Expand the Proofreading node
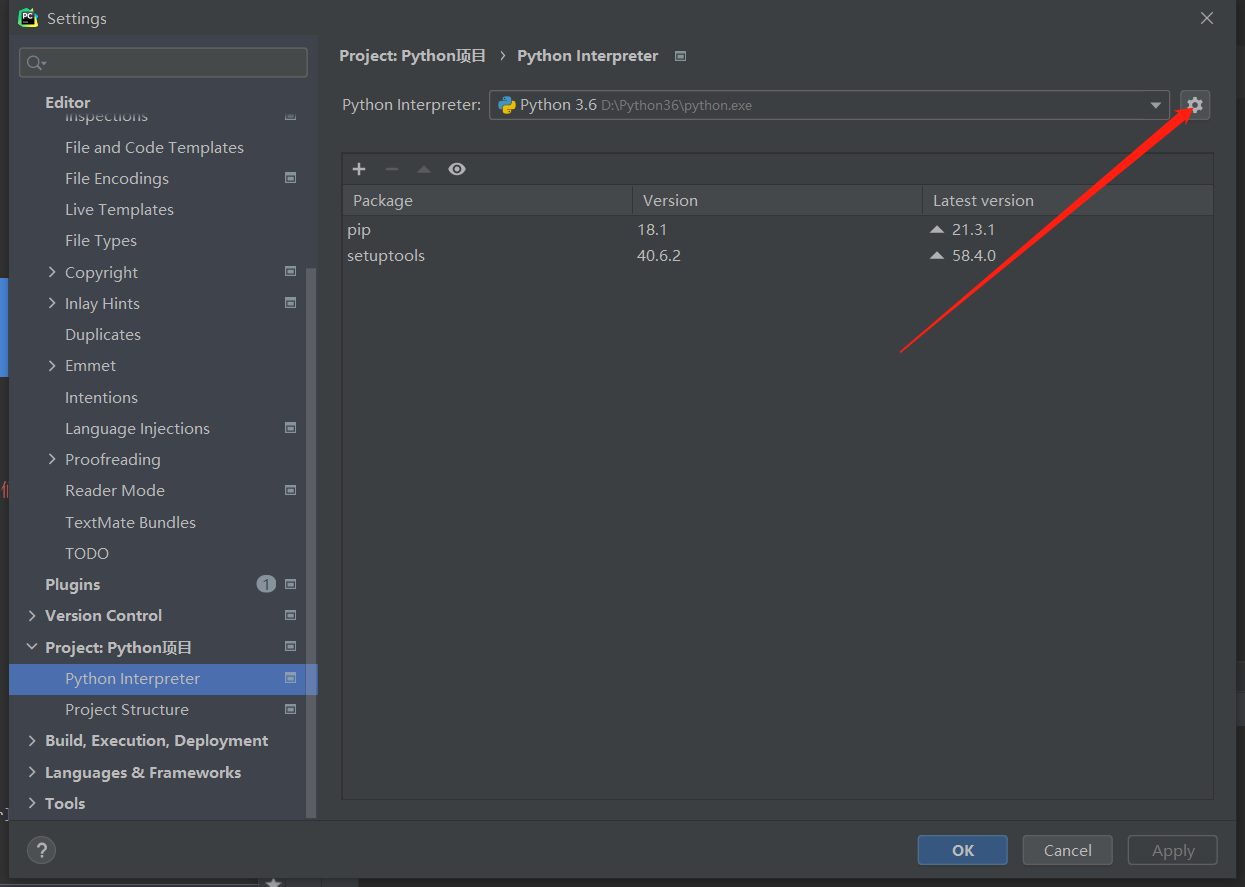Image resolution: width=1245 pixels, height=887 pixels. coord(52,459)
